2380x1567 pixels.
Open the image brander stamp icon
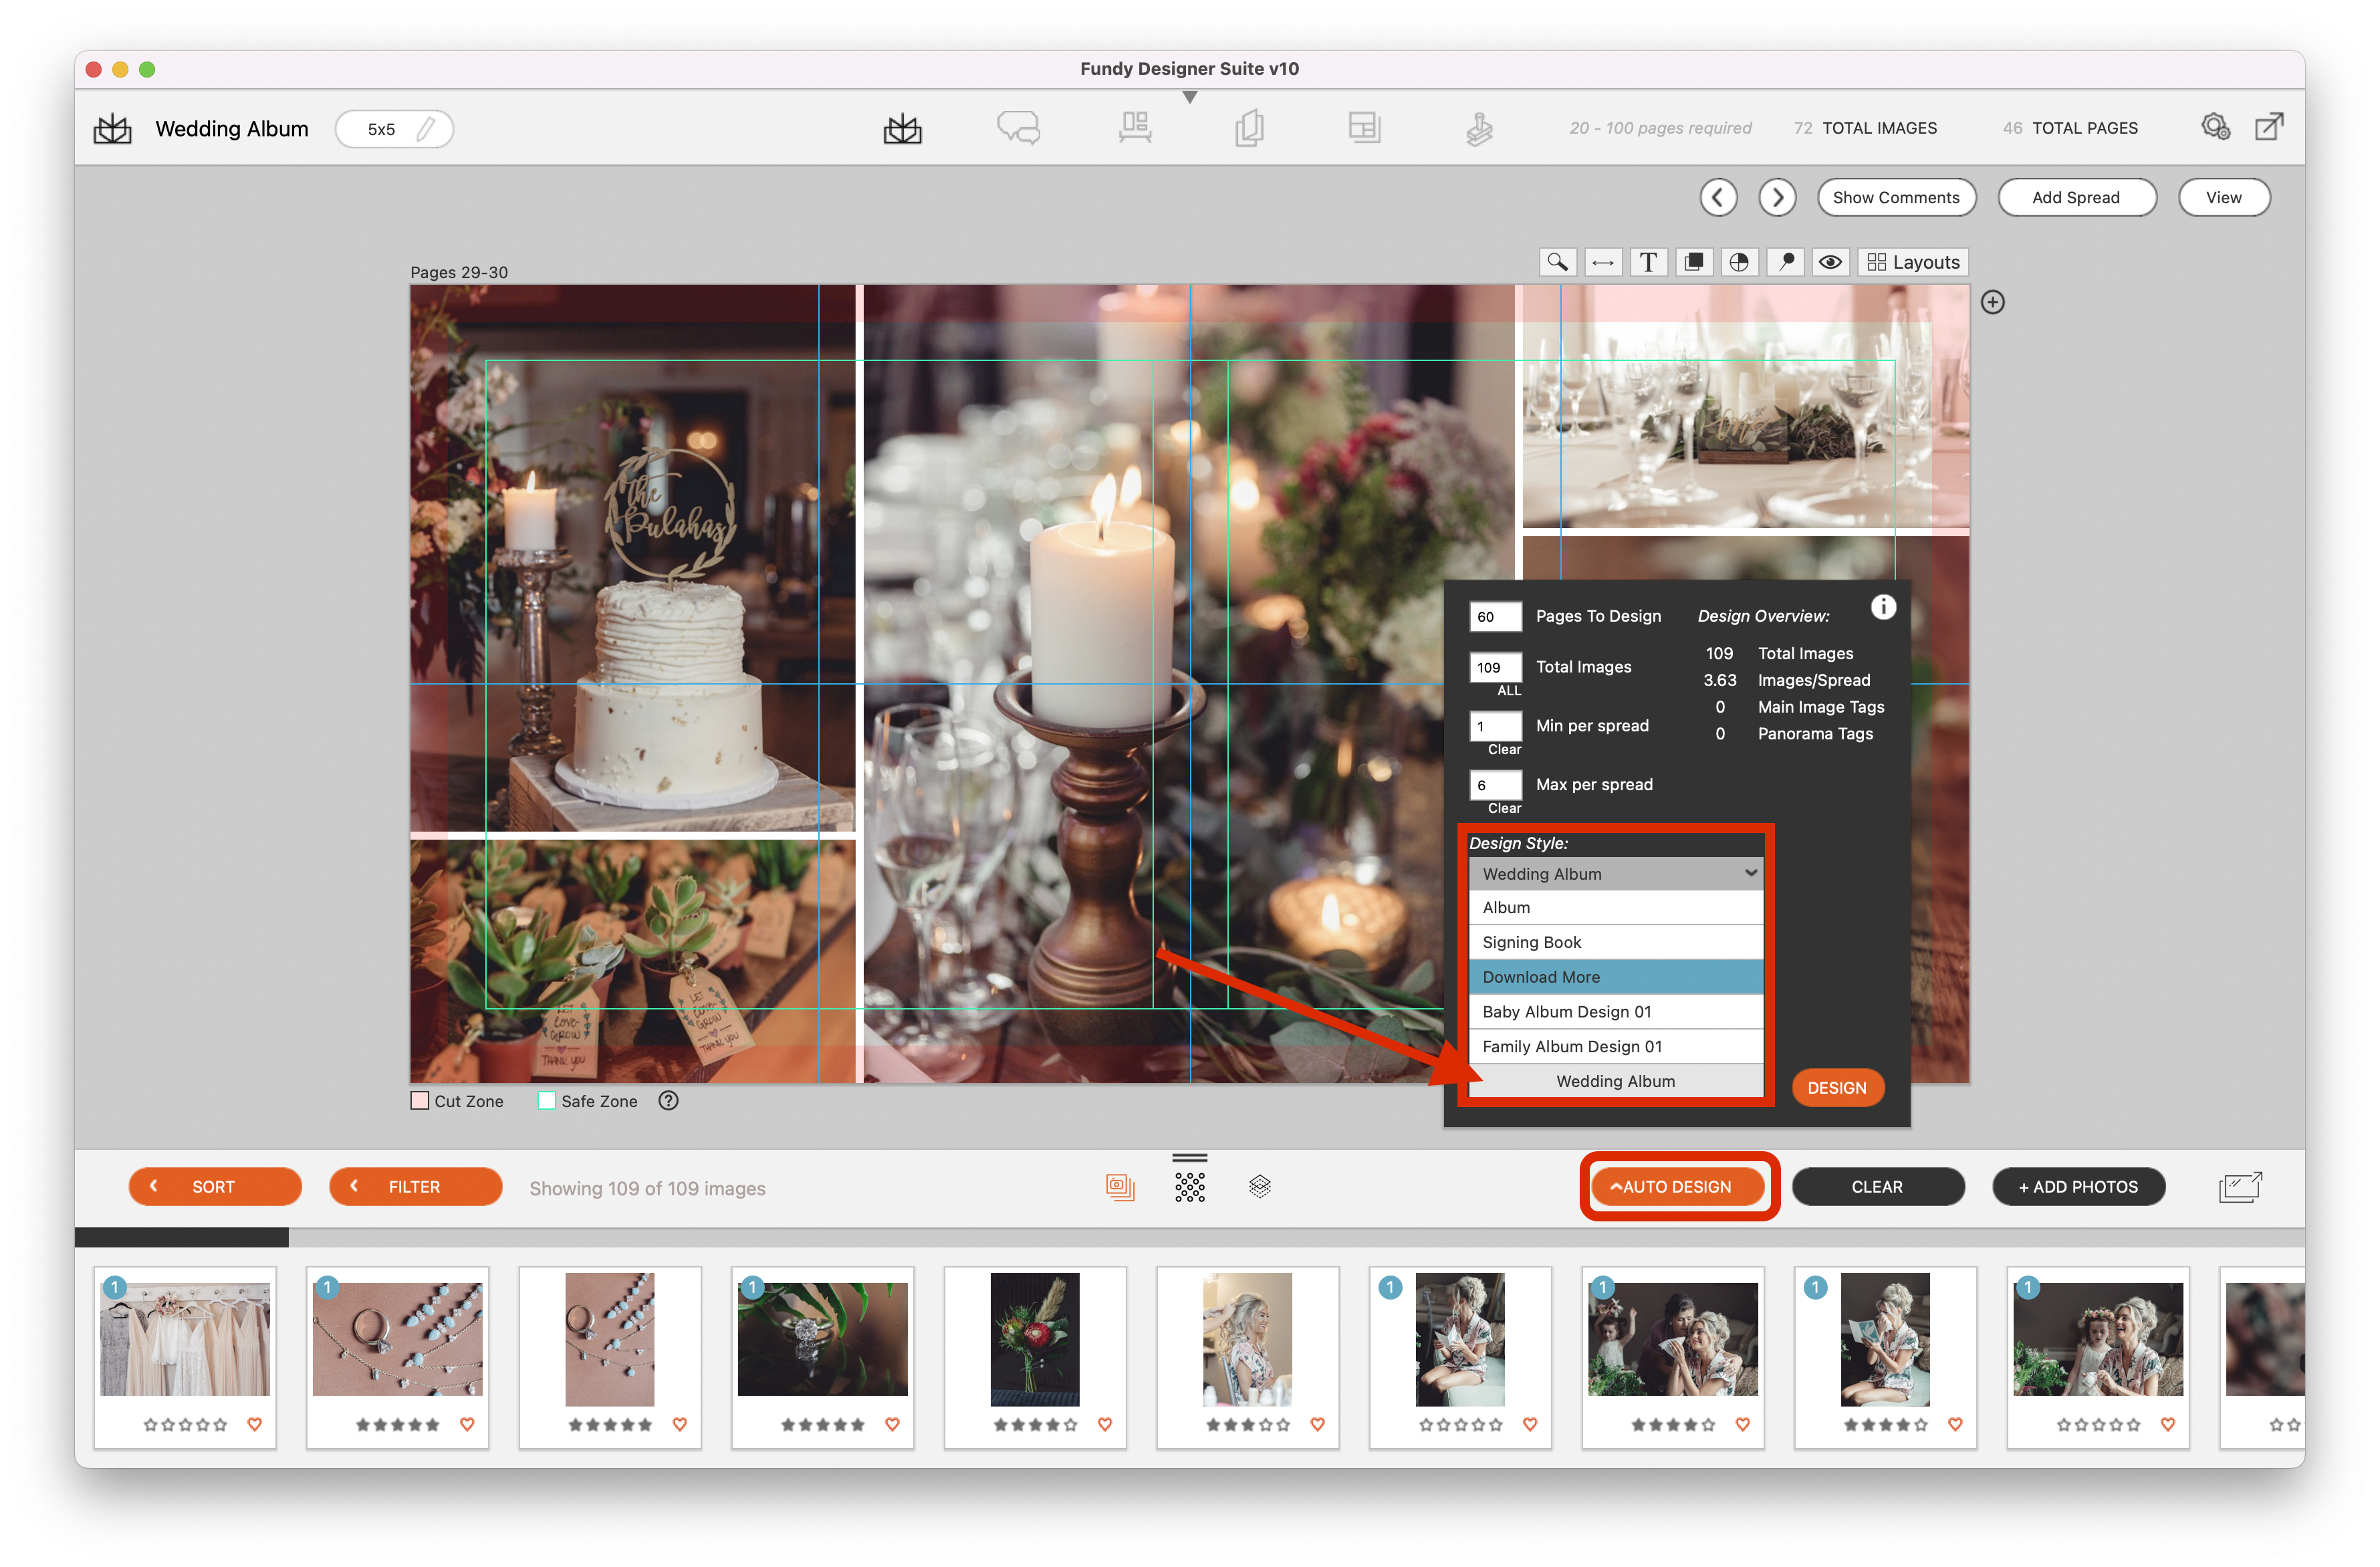coord(1479,129)
